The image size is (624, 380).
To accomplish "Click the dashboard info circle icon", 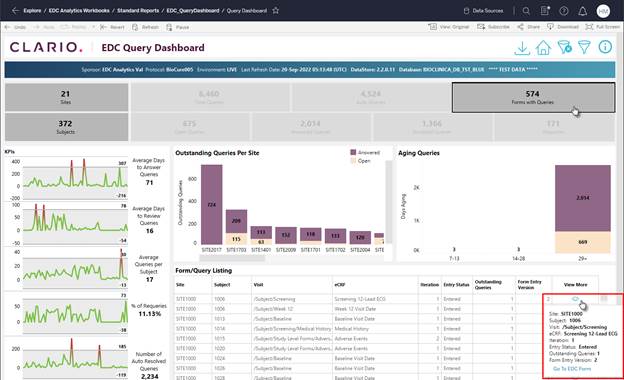I will (605, 47).
